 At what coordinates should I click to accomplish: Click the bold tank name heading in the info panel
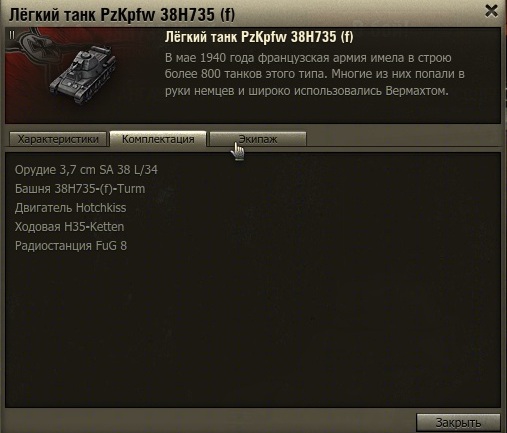click(259, 37)
